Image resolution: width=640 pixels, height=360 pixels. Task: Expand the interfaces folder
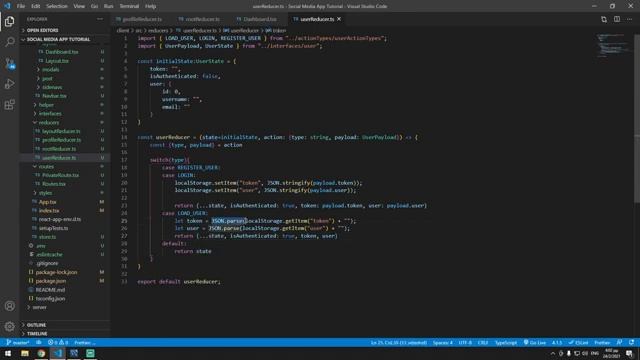click(50, 113)
